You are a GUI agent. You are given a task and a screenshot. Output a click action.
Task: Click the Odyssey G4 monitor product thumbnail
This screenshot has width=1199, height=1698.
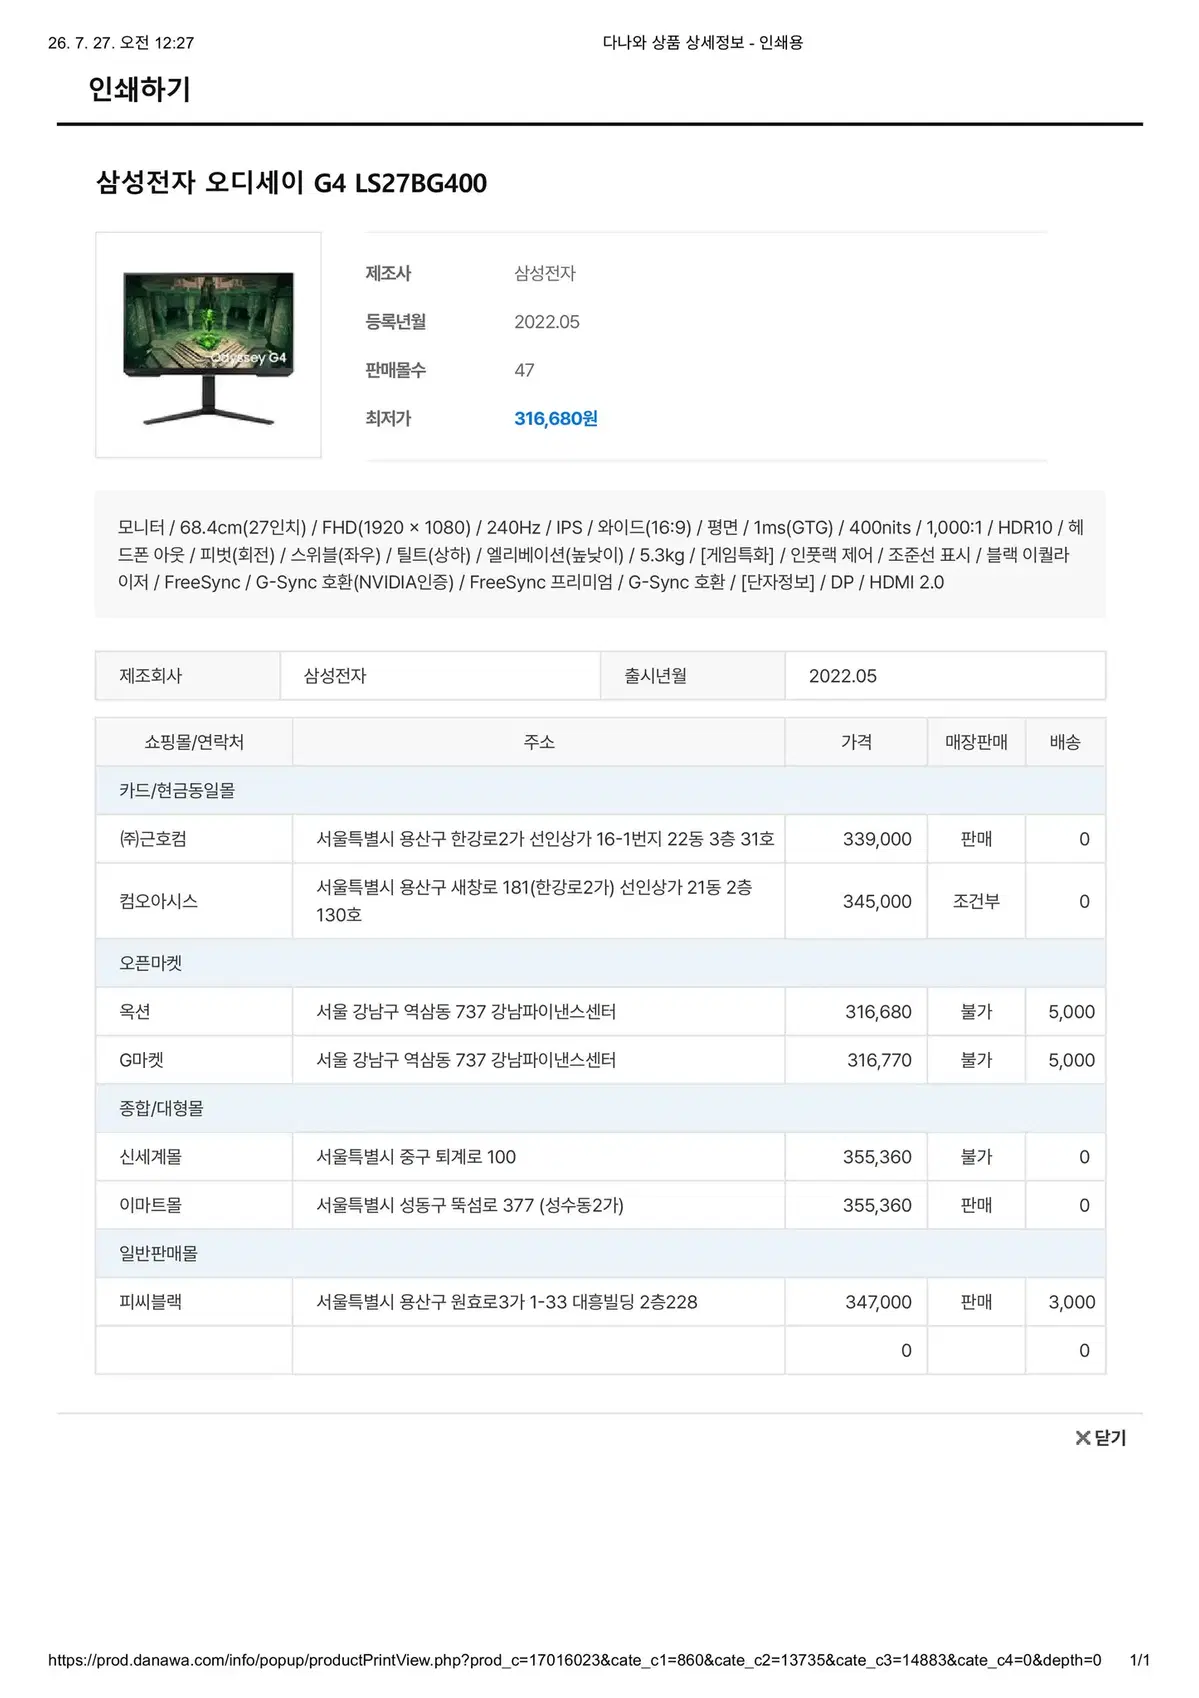[208, 345]
